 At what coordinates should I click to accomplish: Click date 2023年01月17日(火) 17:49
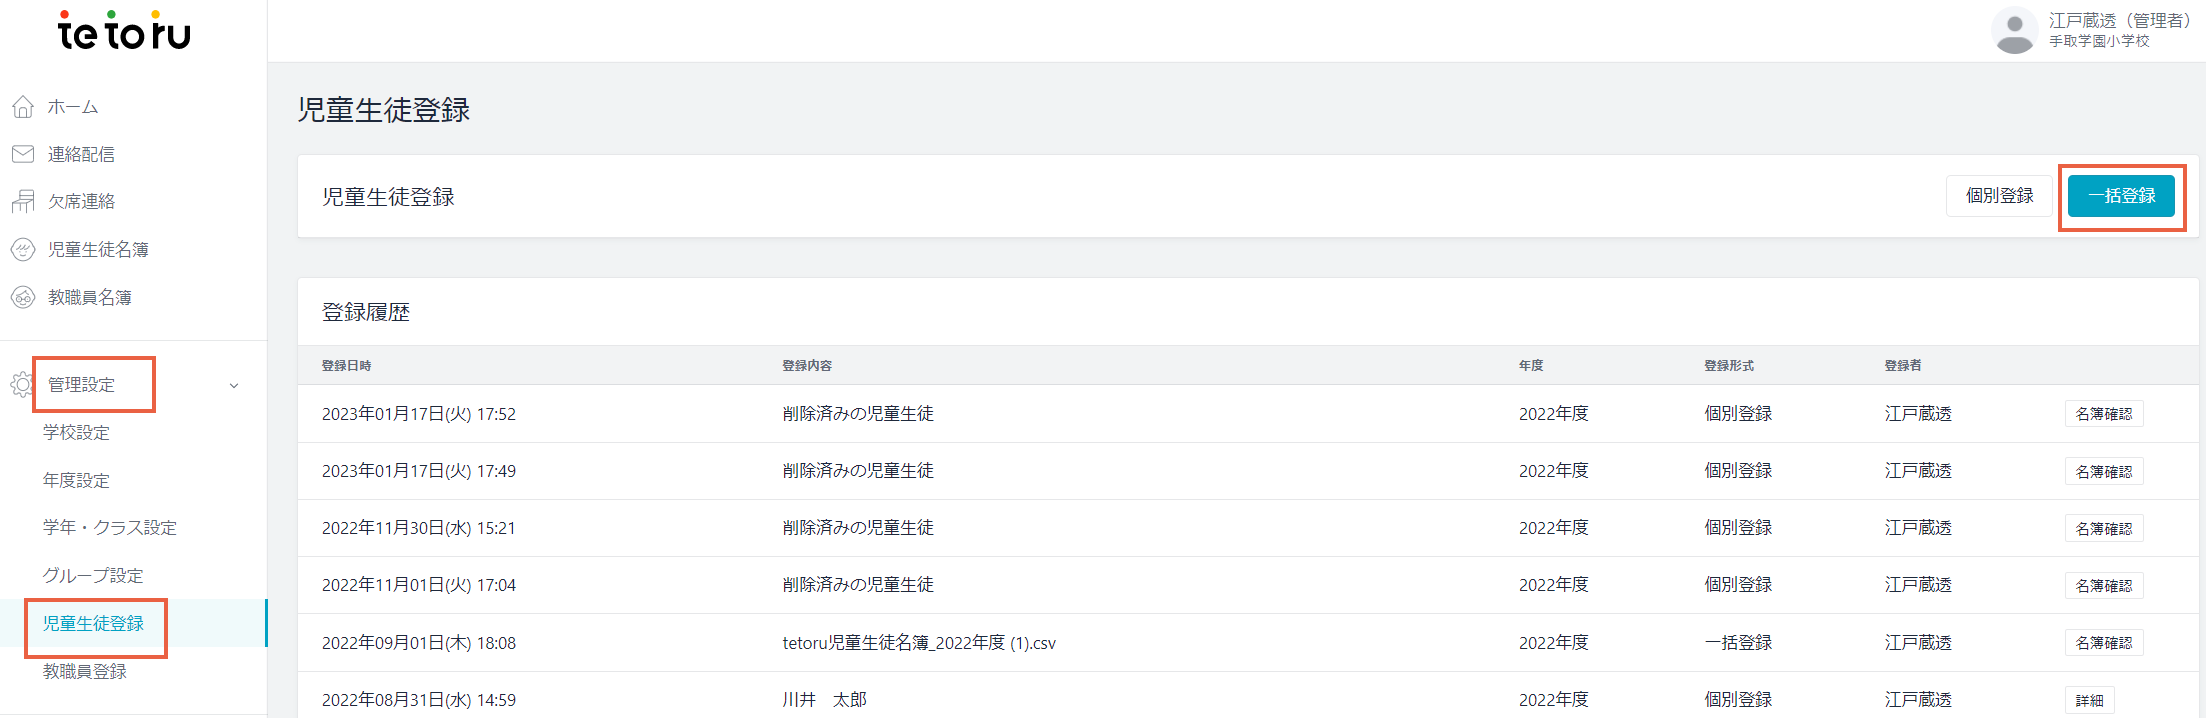[x=419, y=471]
